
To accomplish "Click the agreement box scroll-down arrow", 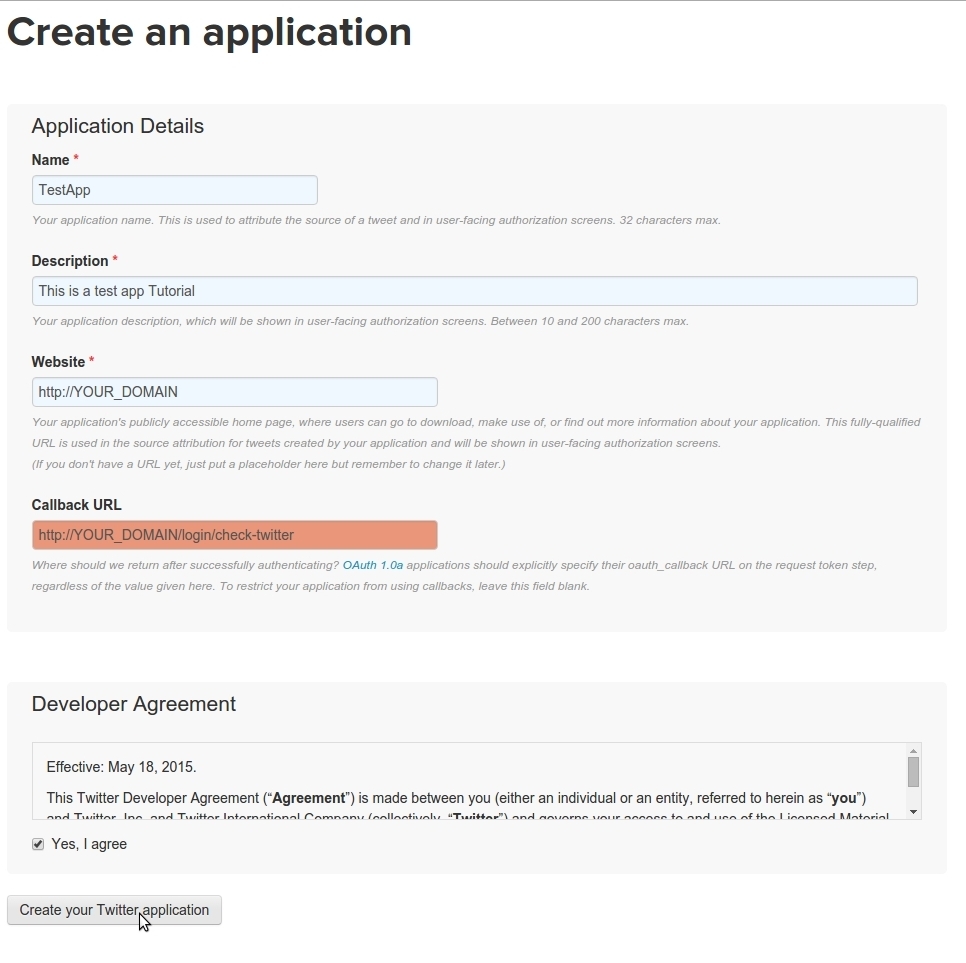I will [913, 811].
